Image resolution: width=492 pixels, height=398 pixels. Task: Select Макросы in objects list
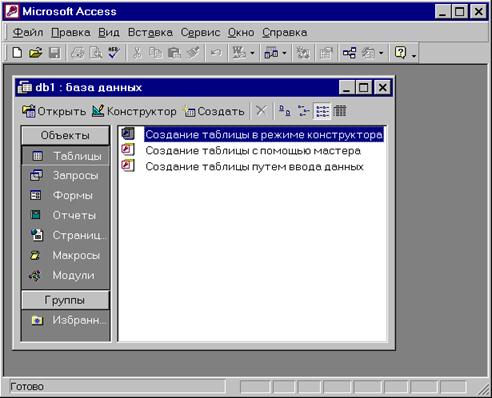coord(65,255)
